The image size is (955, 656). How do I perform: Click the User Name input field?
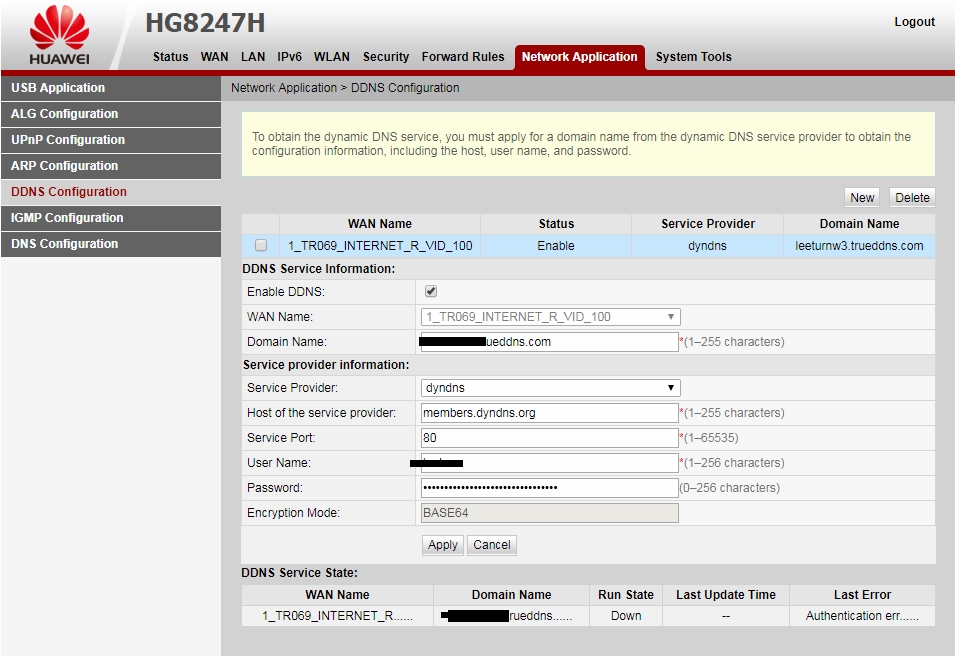click(x=549, y=463)
